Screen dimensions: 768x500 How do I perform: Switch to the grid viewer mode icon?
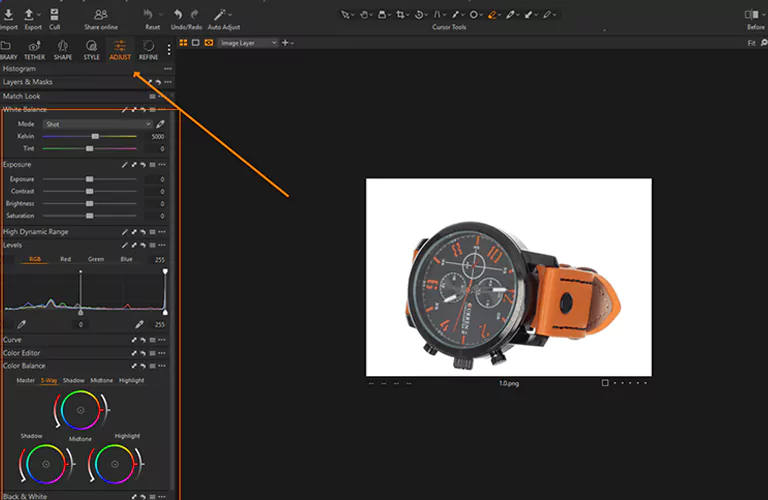(185, 43)
